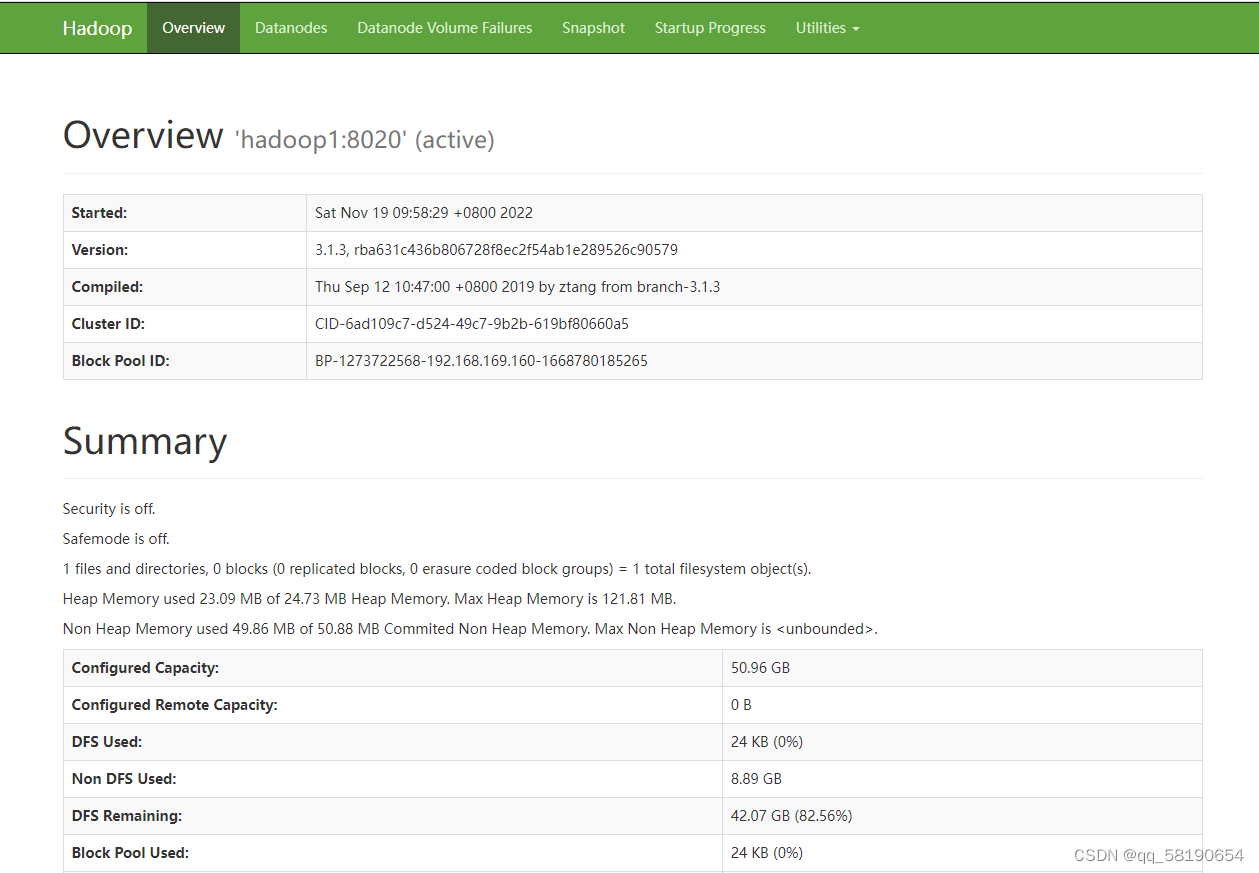The image size is (1259, 873).
Task: Click the CSDN watermark text
Action: coord(1160,855)
